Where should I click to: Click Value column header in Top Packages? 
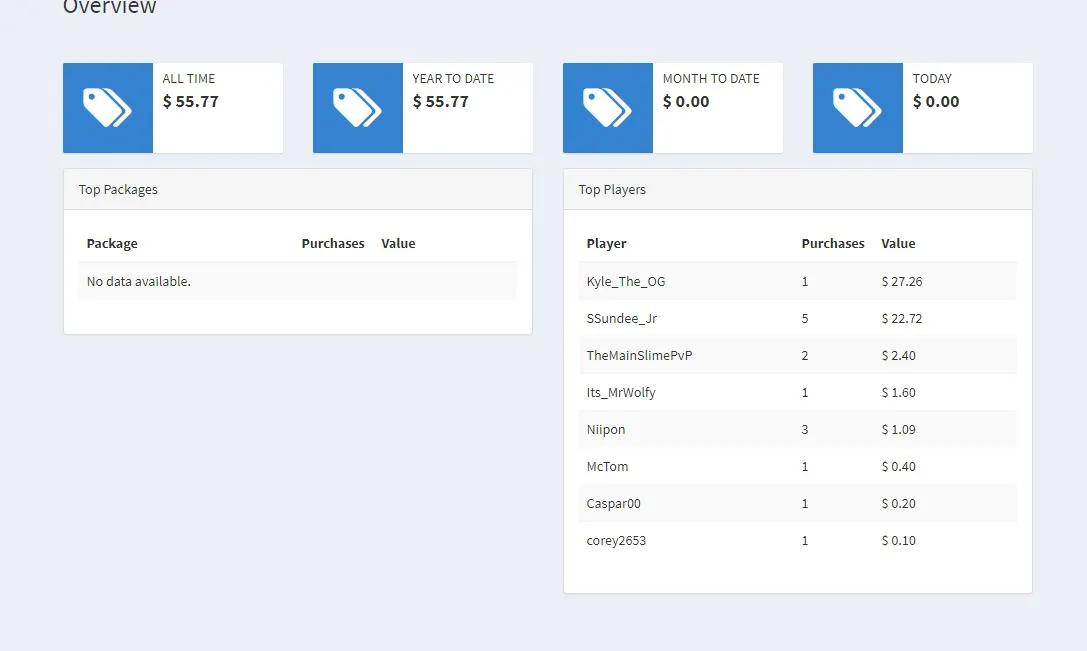tap(398, 243)
